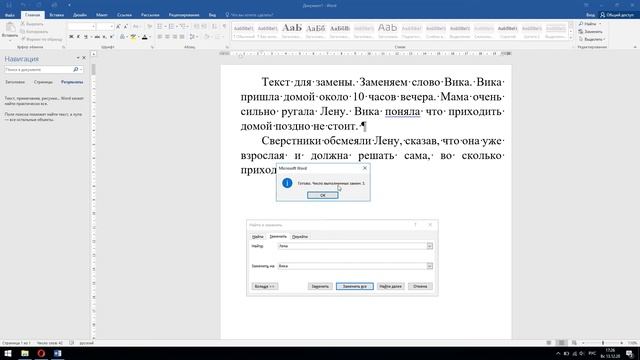Screen dimensions: 640x360
Task: Open the Файл ribbon tab
Action: (10, 15)
